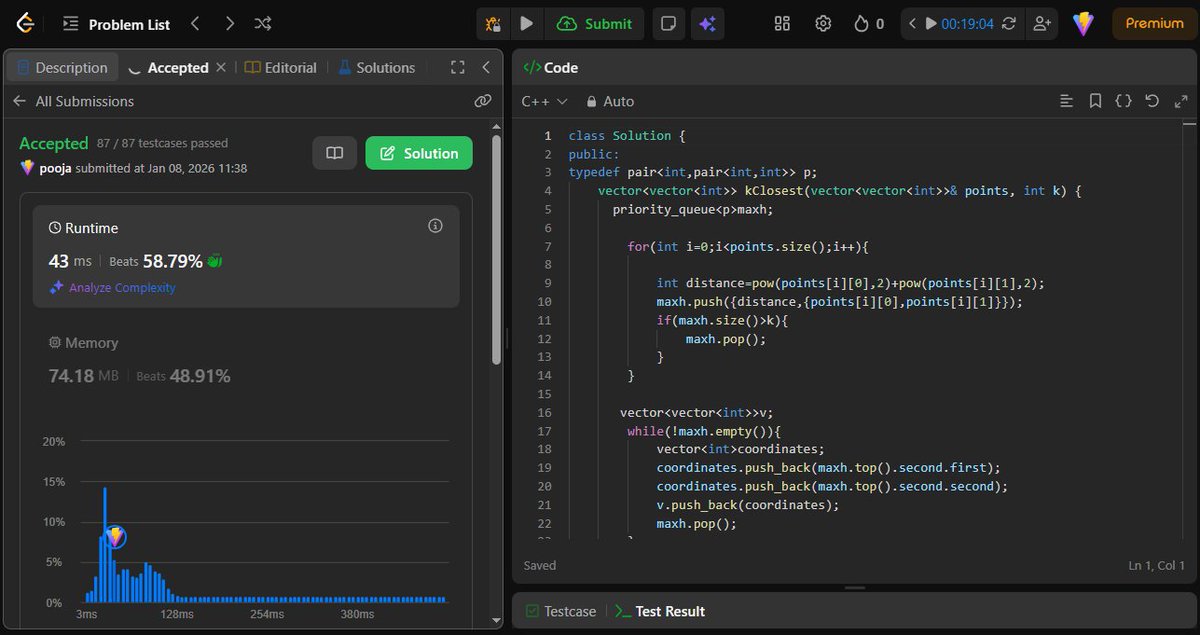1200x635 pixels.
Task: Open the AI sparkle assistant
Action: (x=707, y=23)
